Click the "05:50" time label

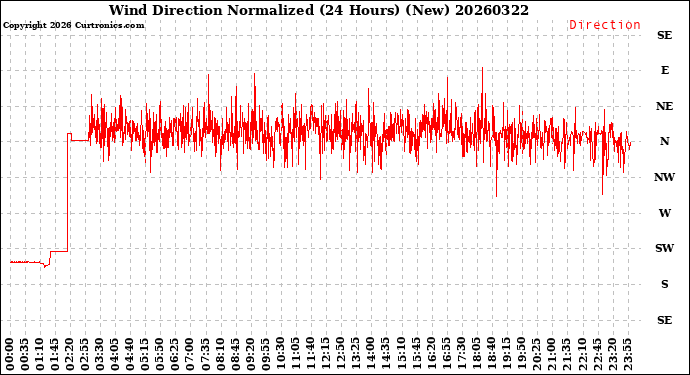click(x=161, y=354)
